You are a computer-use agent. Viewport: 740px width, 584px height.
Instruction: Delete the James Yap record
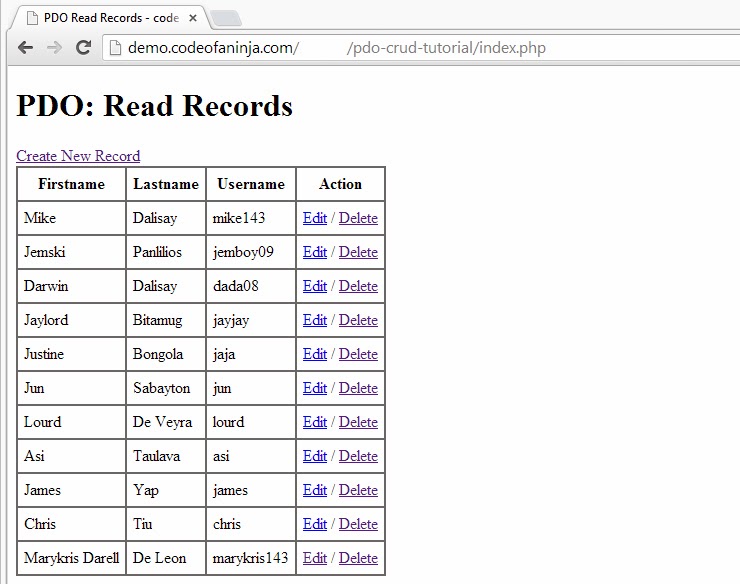[x=358, y=490]
